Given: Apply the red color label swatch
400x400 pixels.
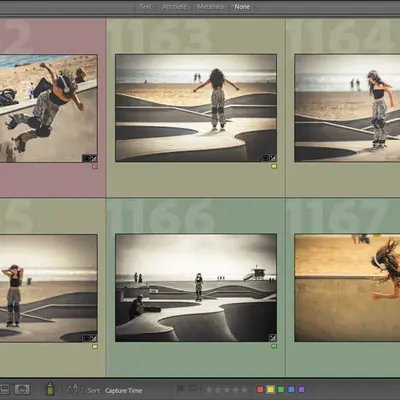Looking at the screenshot, I should (260, 389).
